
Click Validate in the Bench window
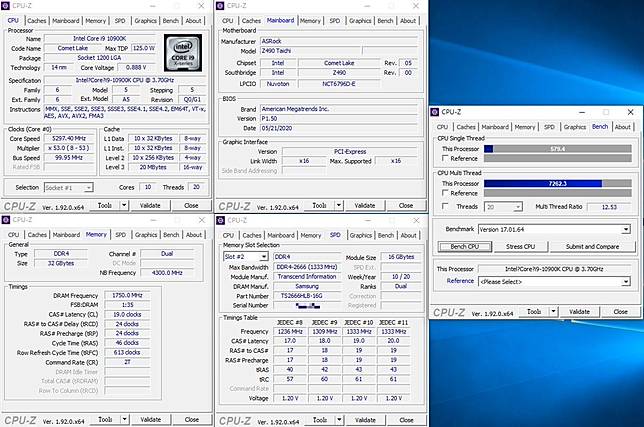580,312
